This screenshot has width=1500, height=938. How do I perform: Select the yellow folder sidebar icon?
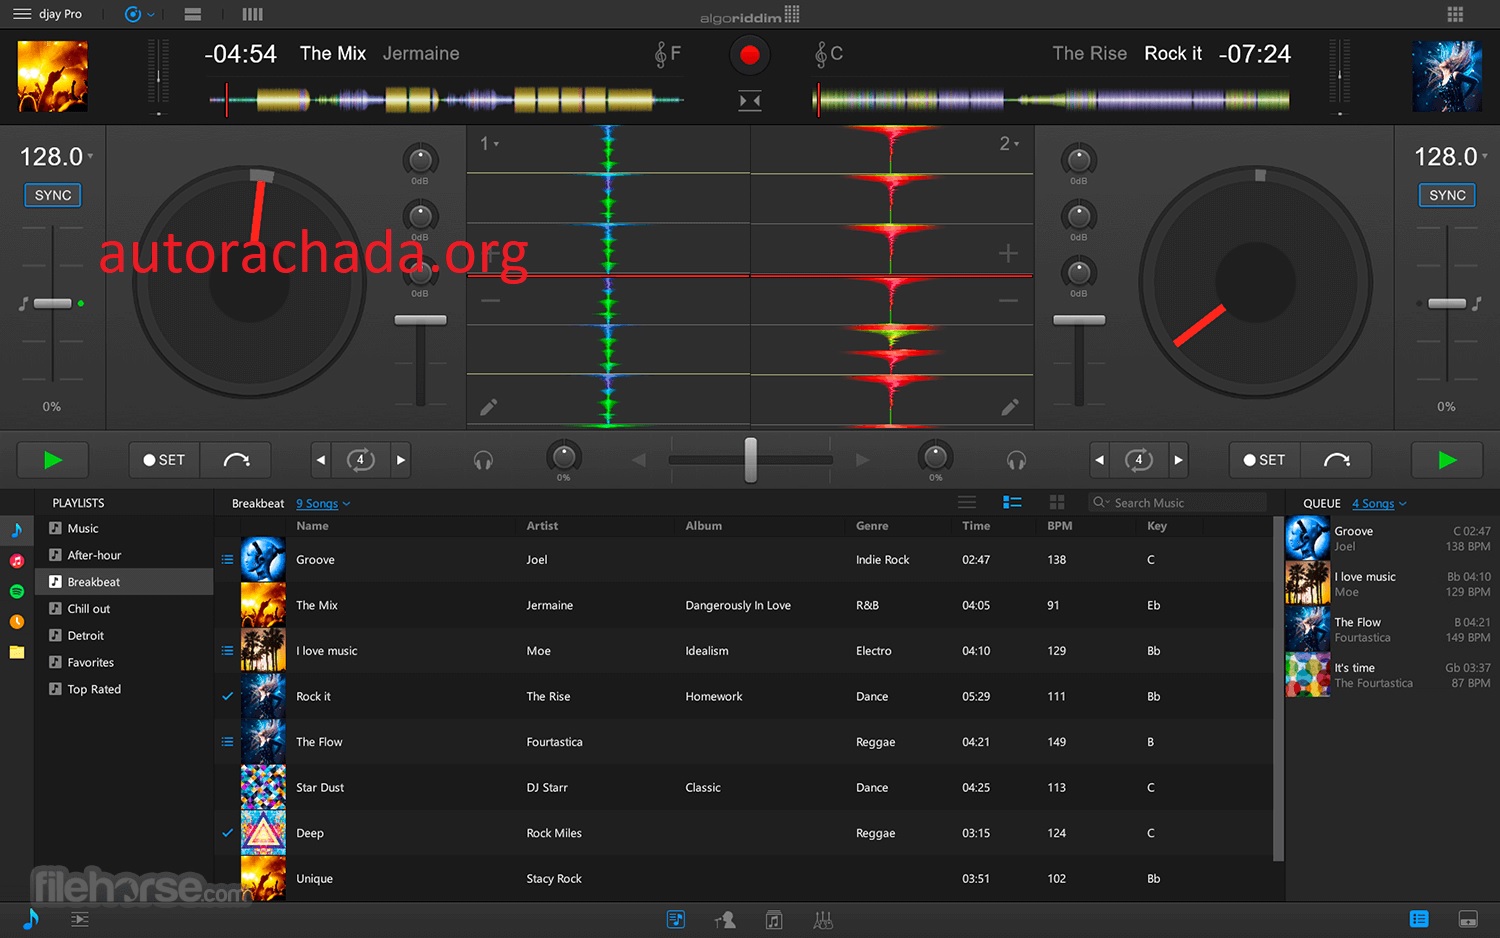(x=17, y=652)
